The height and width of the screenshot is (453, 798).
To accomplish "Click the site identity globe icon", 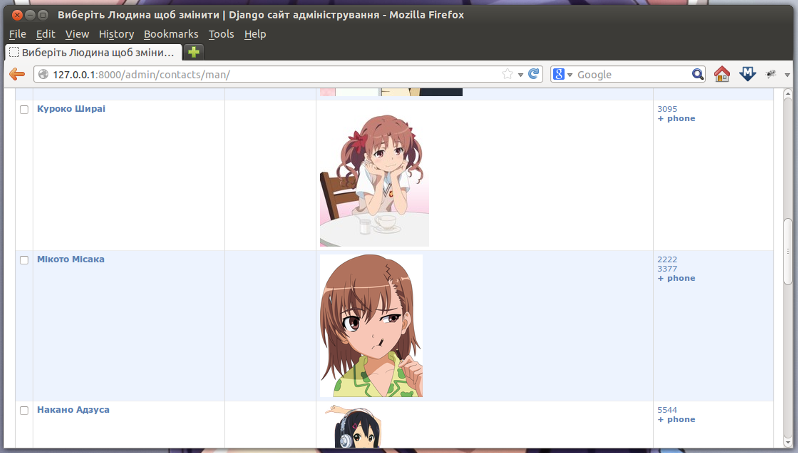I will click(x=43, y=74).
